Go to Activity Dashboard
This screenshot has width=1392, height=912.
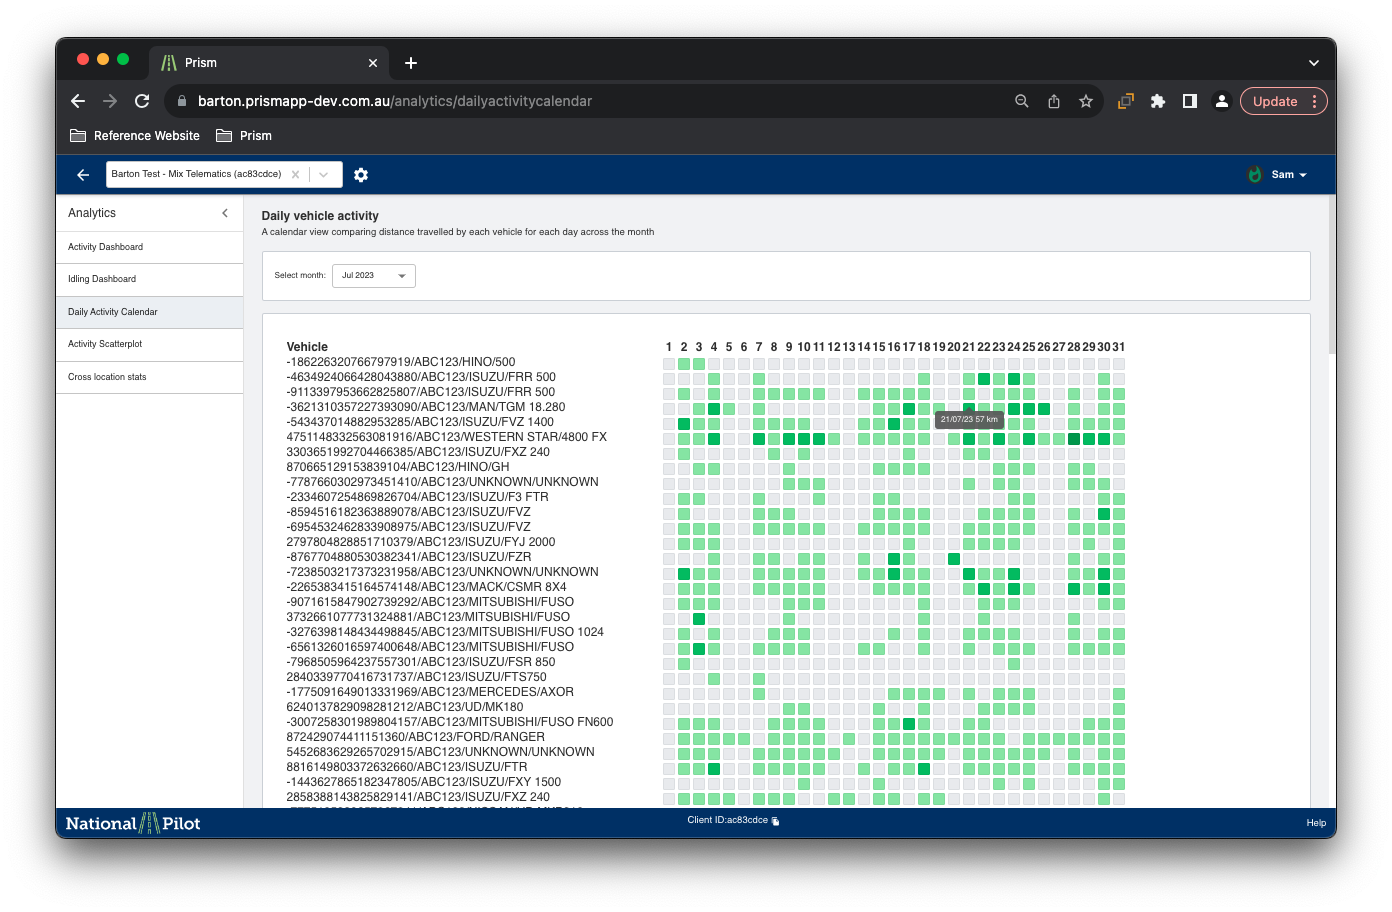[x=105, y=247]
